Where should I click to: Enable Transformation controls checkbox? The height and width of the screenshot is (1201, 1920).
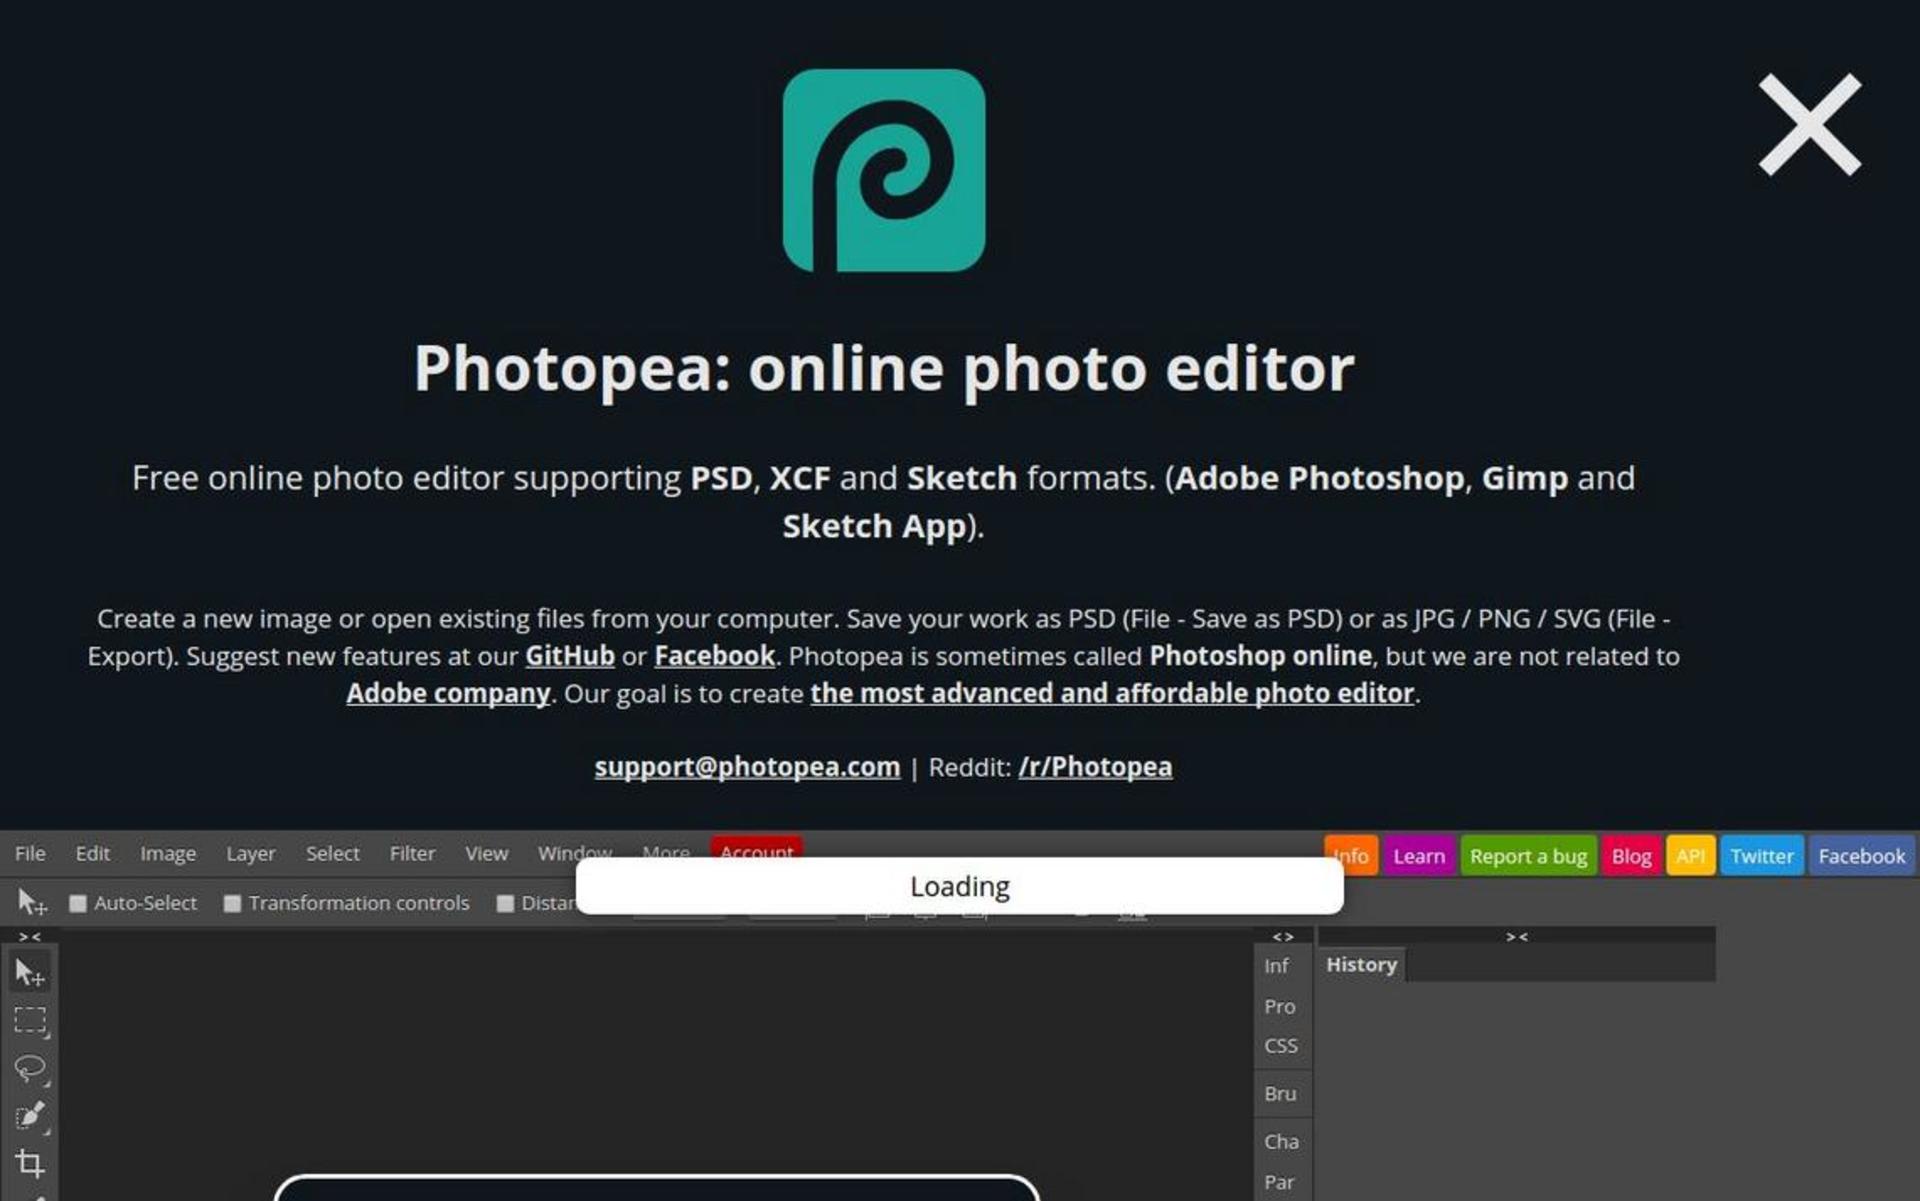(x=232, y=904)
